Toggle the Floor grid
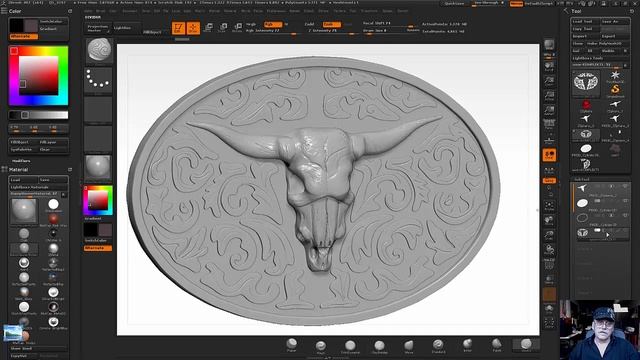This screenshot has height=360, width=640. tap(549, 140)
